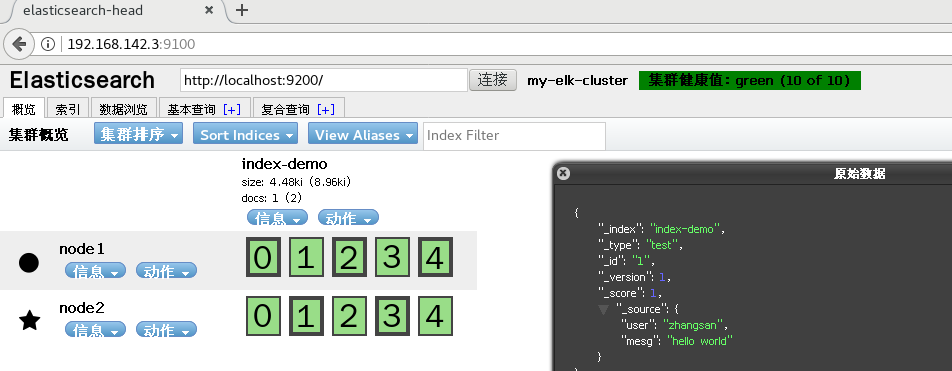Image resolution: width=952 pixels, height=371 pixels.
Task: Click the green cluster health status badge
Action: [750, 81]
